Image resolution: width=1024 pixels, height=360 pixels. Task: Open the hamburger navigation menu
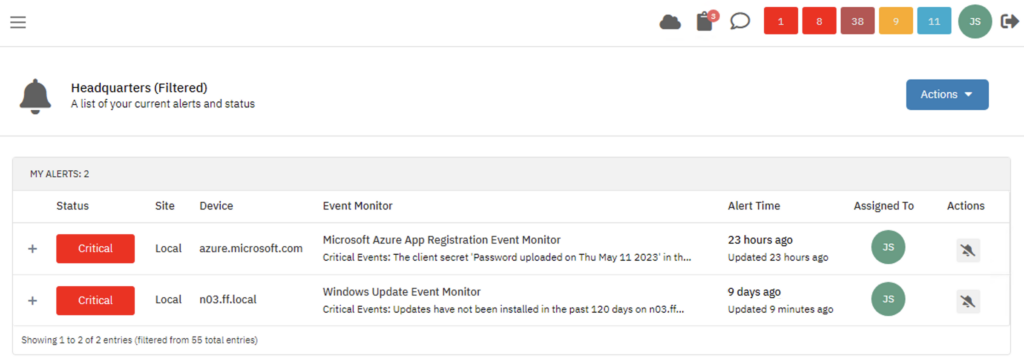(x=18, y=22)
